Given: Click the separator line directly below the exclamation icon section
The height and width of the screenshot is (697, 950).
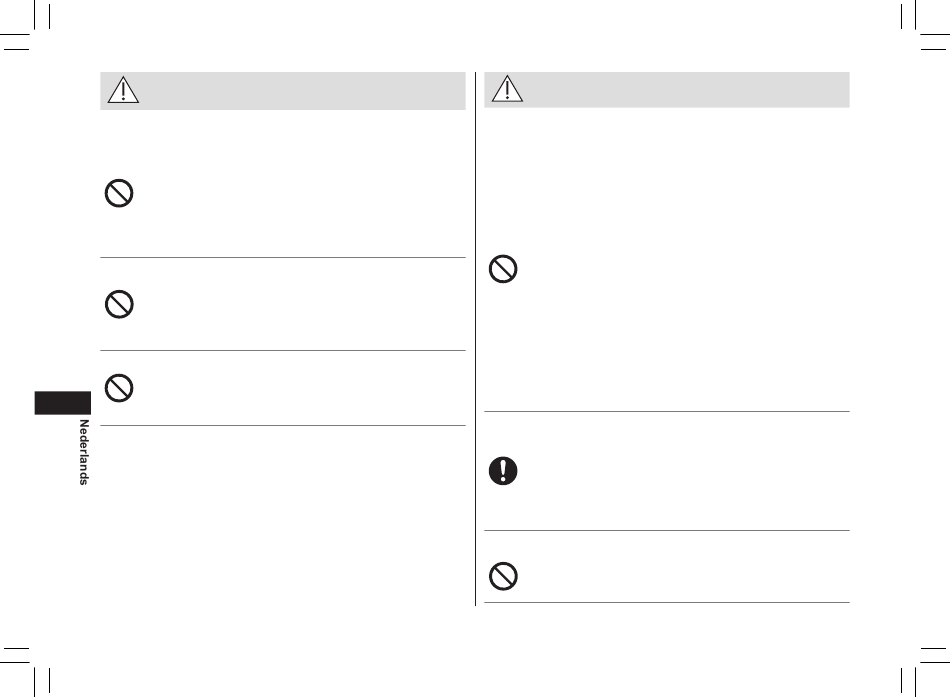Looking at the screenshot, I should point(667,530).
